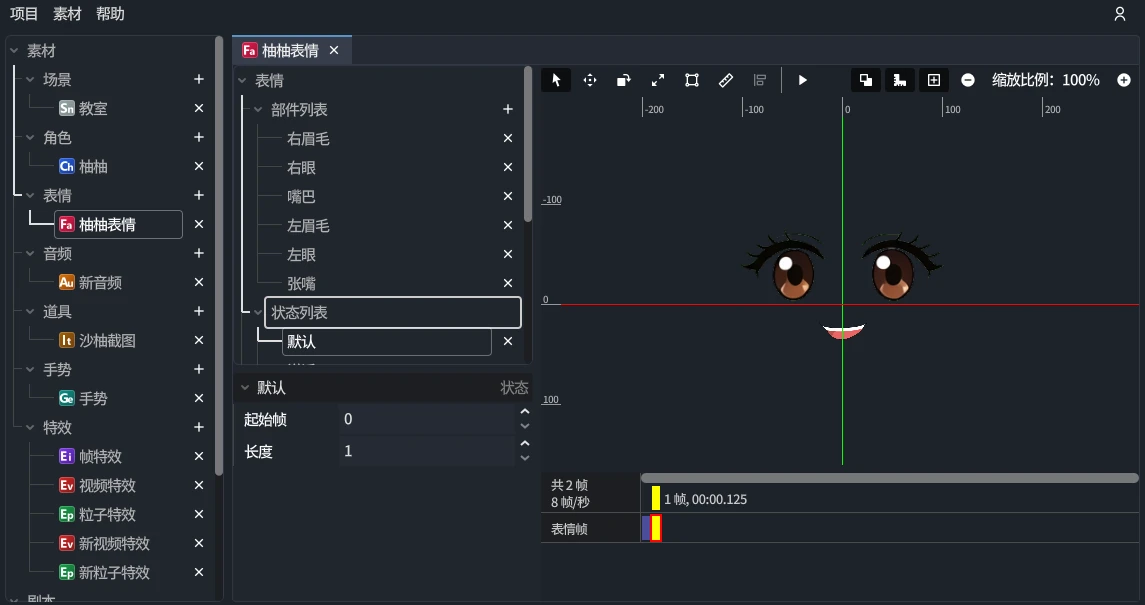This screenshot has height=605, width=1145.
Task: Add a new 角色 item
Action: tap(199, 137)
